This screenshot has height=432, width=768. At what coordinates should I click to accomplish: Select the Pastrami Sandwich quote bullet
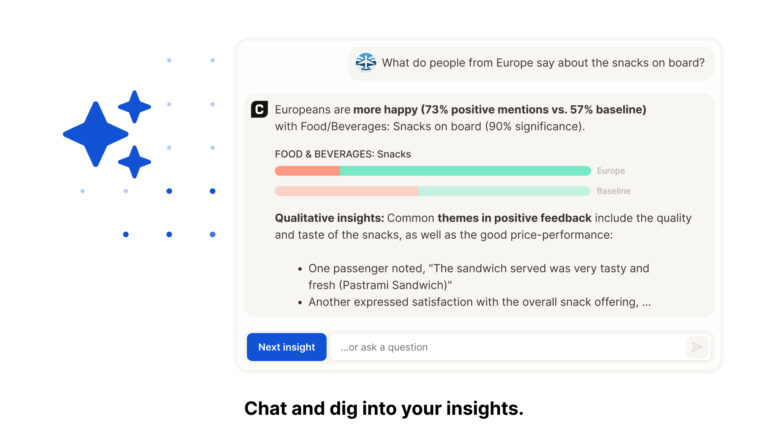tap(478, 276)
